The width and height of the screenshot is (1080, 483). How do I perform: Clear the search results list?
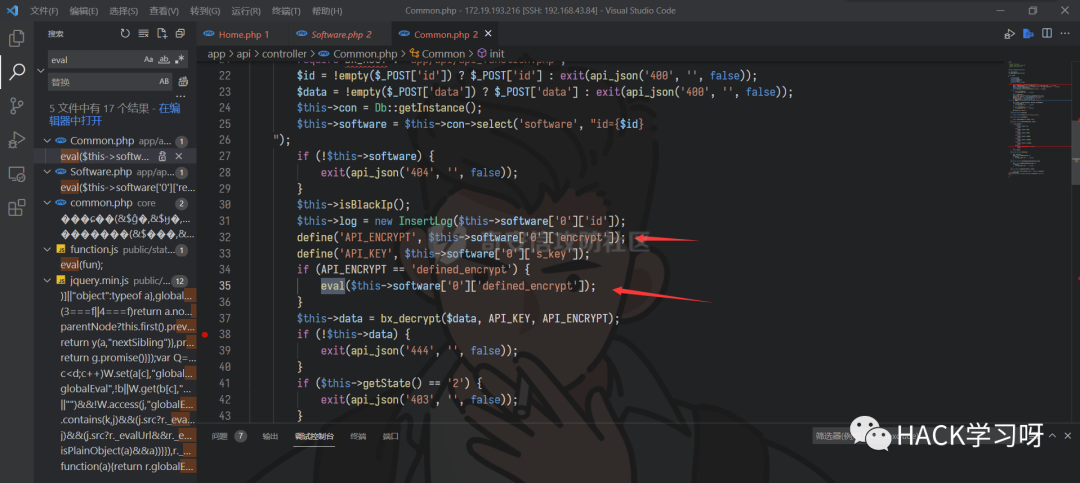click(144, 34)
